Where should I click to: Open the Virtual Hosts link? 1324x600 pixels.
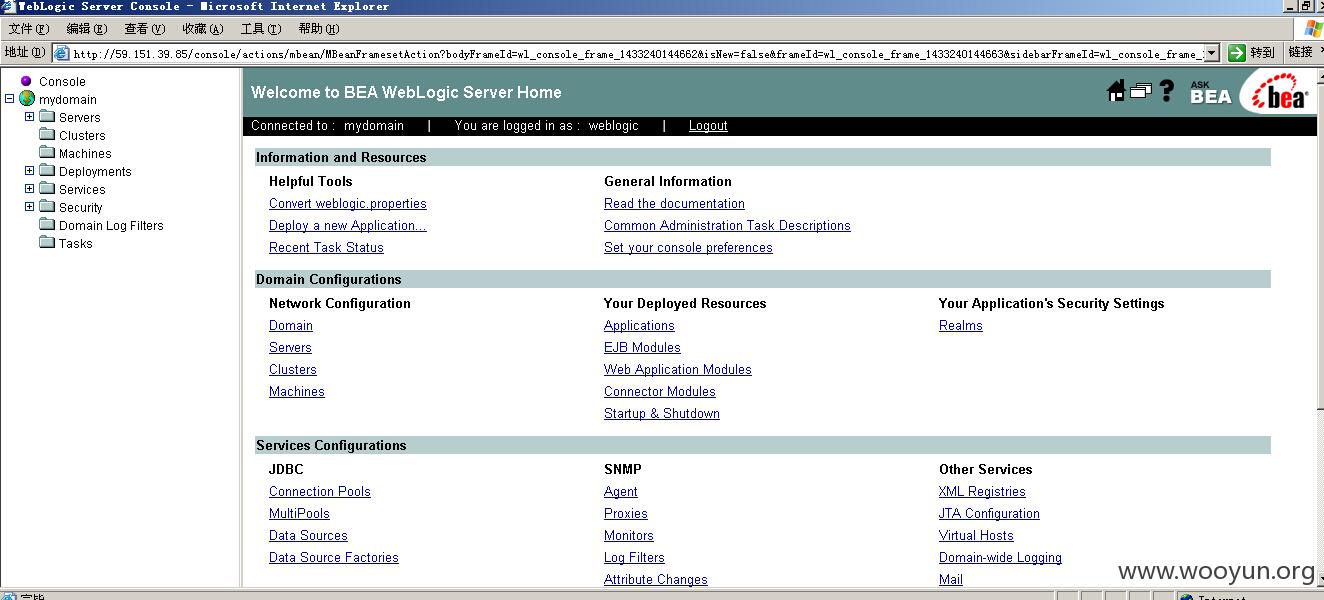[x=976, y=536]
